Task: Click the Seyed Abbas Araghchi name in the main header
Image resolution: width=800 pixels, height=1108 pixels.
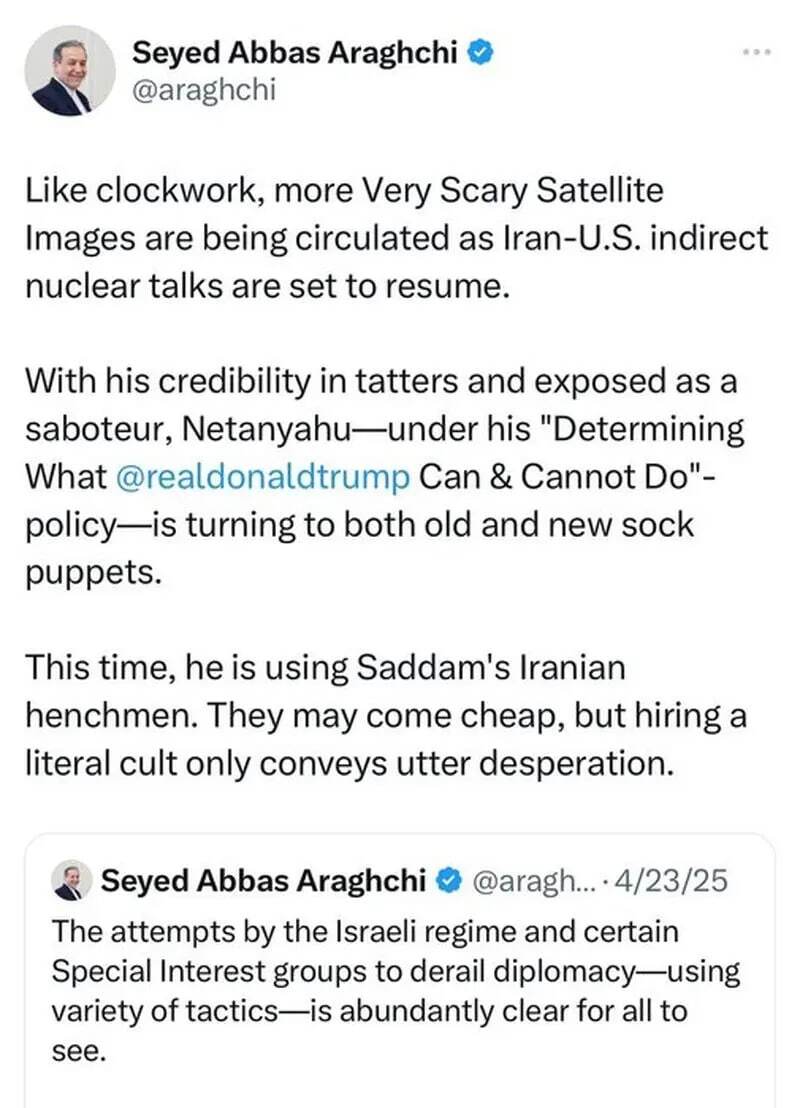Action: [298, 53]
